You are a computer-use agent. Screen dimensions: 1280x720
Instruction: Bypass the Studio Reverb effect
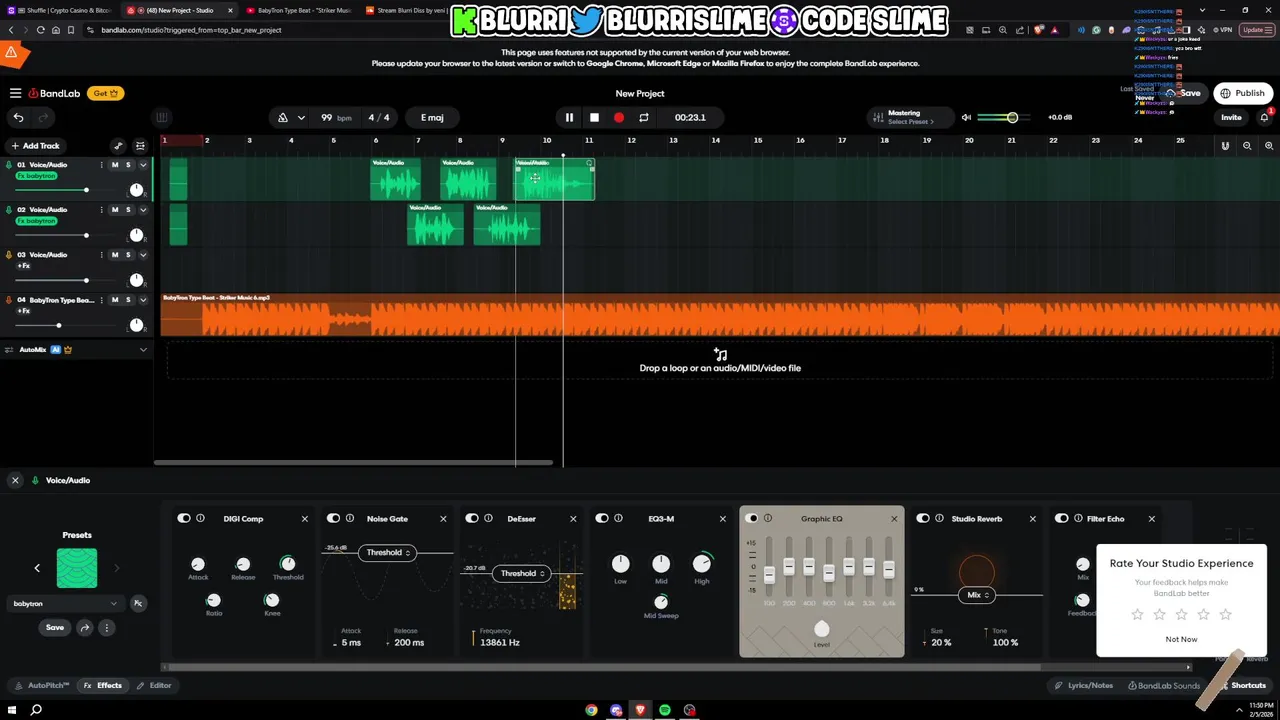tap(923, 519)
